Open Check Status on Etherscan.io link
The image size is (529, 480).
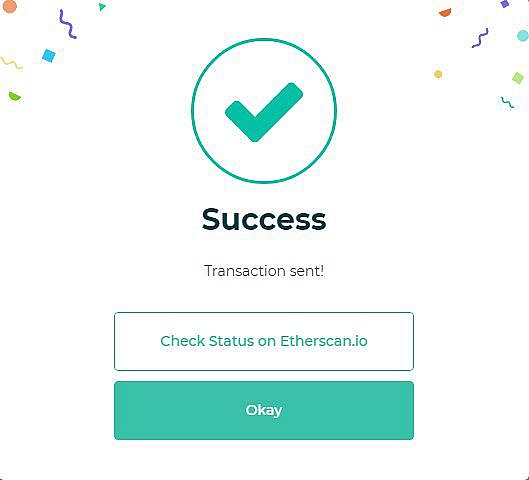(x=264, y=341)
